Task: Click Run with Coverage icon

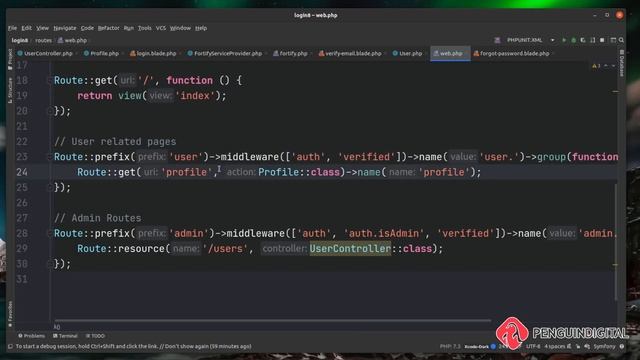Action: 583,40
